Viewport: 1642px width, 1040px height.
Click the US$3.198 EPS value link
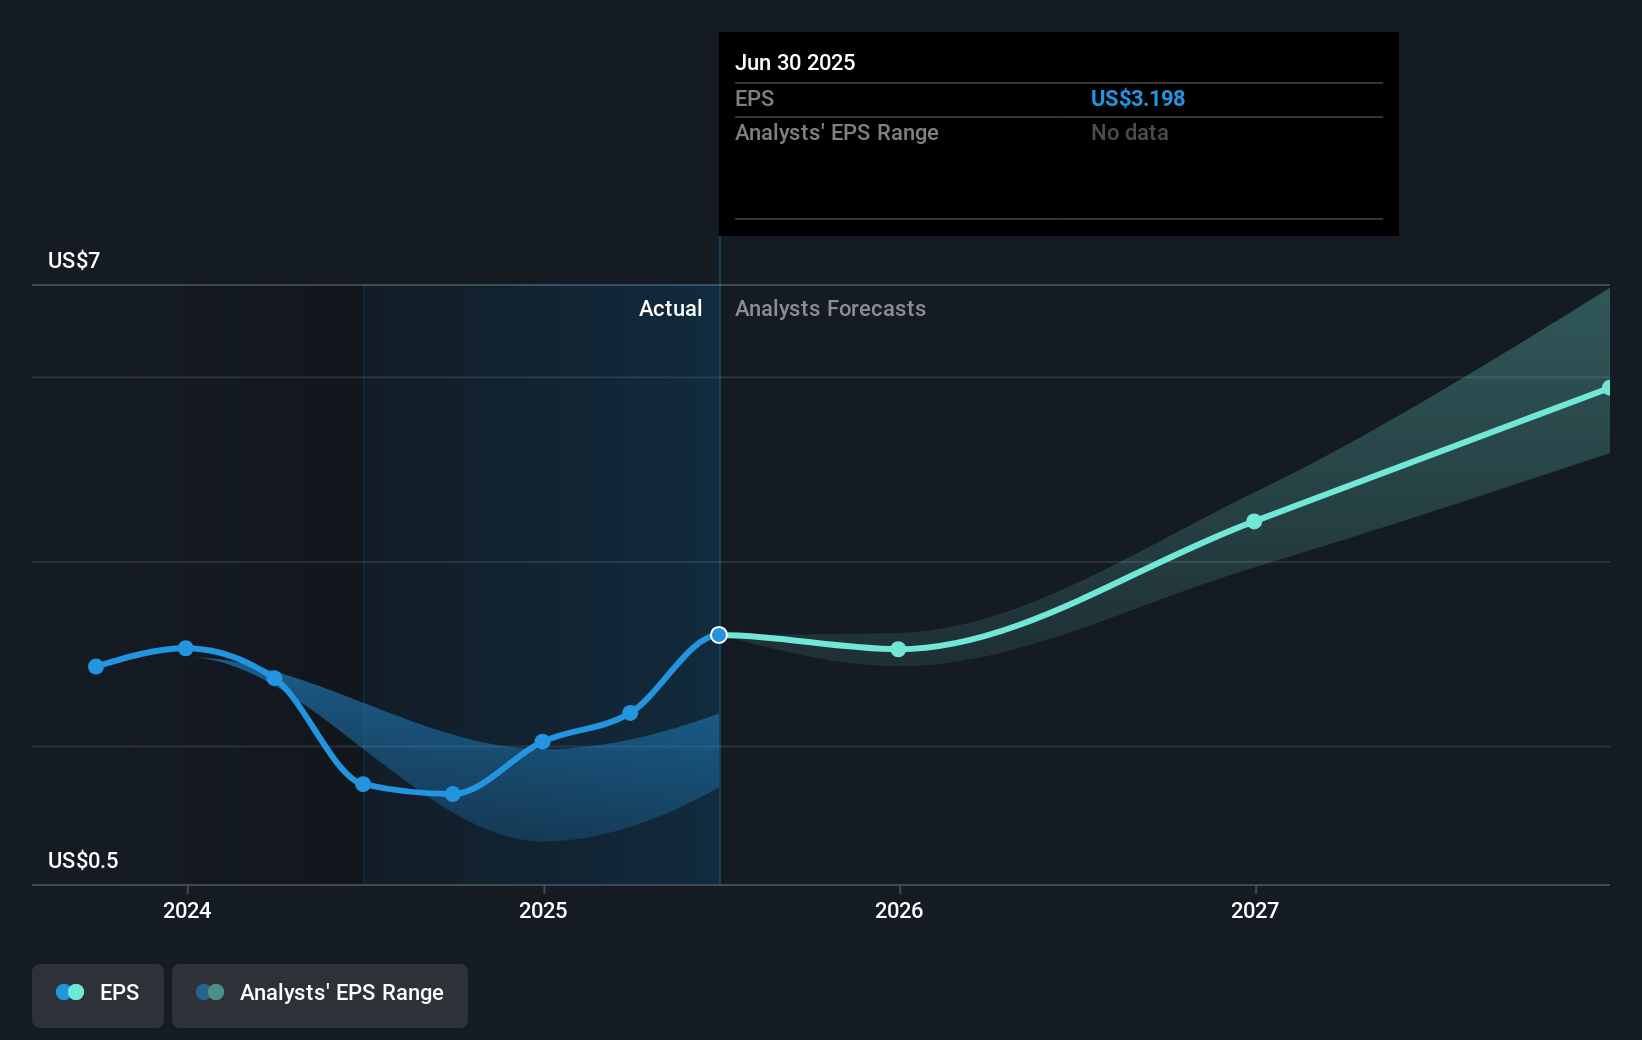[x=1138, y=98]
